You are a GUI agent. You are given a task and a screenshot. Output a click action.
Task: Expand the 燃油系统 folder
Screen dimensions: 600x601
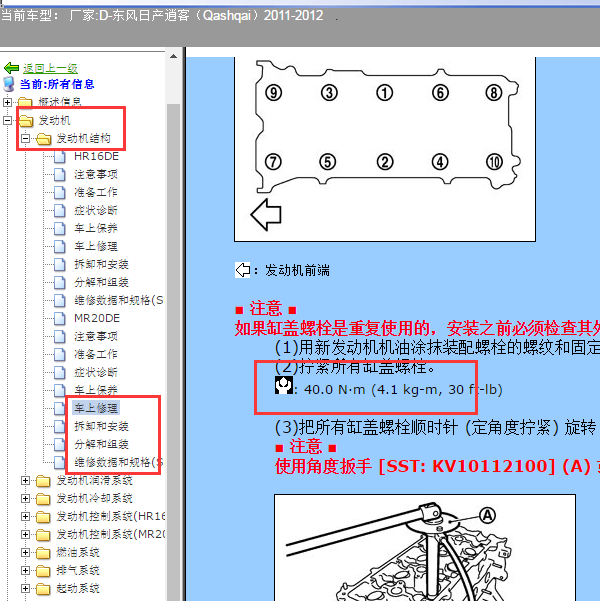point(25,552)
